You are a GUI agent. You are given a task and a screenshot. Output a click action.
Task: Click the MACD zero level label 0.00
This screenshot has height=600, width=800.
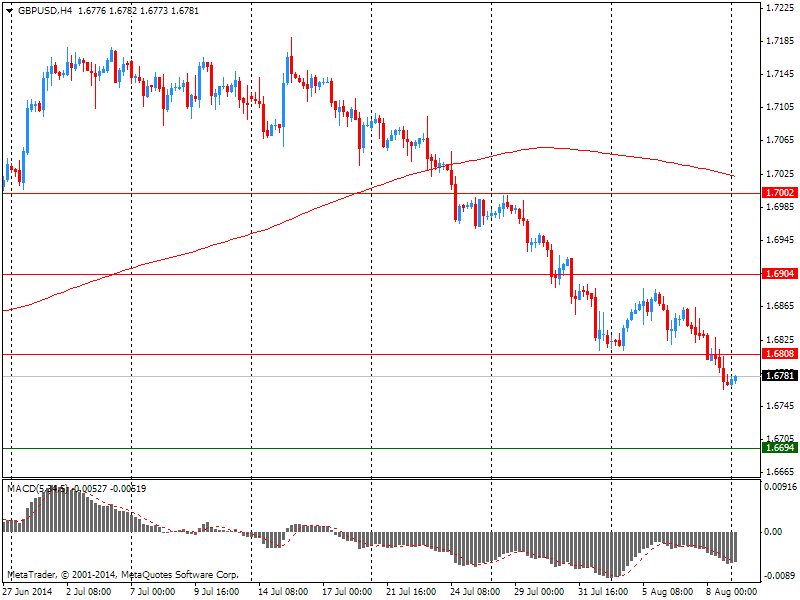click(773, 532)
